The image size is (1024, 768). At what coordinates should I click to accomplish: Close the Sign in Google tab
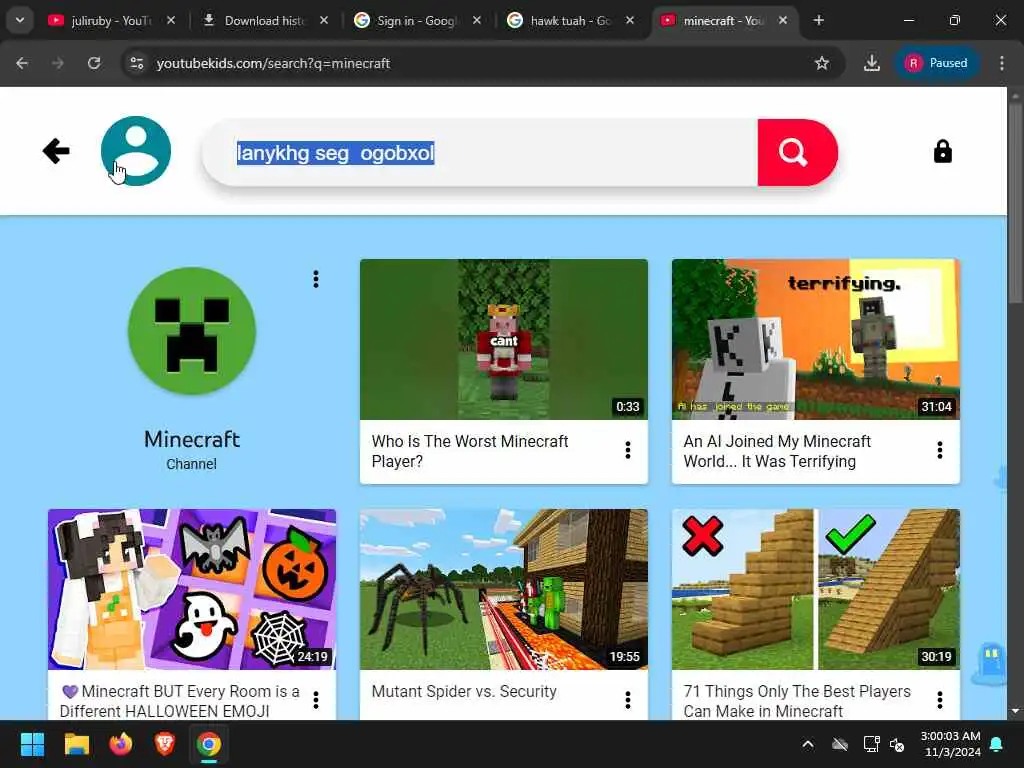click(477, 20)
